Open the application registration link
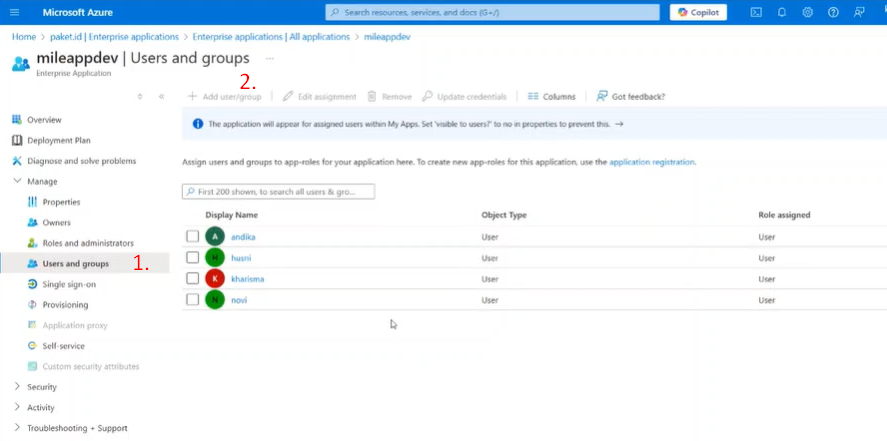Image resolution: width=887 pixels, height=441 pixels. pyautogui.click(x=652, y=162)
